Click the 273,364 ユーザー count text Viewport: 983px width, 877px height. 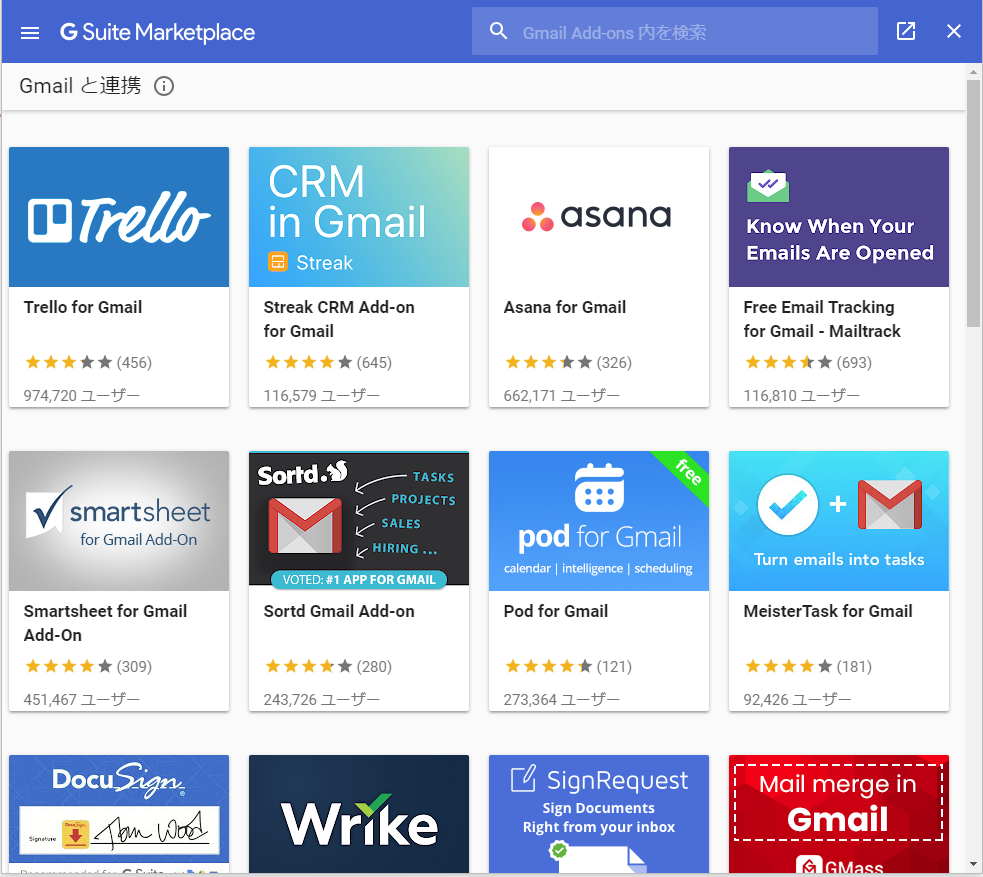point(562,700)
